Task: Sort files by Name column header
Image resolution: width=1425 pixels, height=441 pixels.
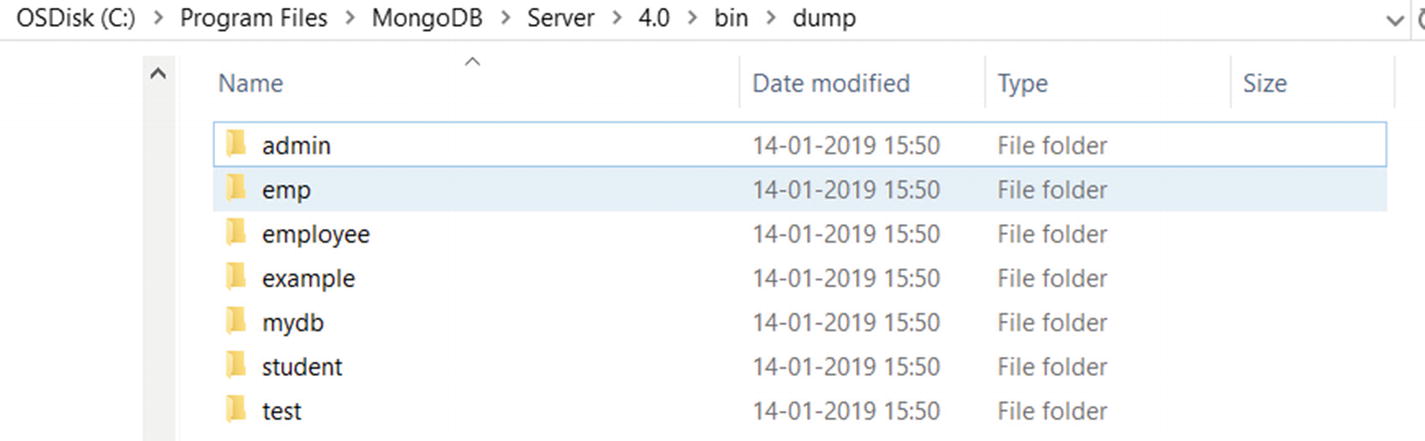Action: 250,83
